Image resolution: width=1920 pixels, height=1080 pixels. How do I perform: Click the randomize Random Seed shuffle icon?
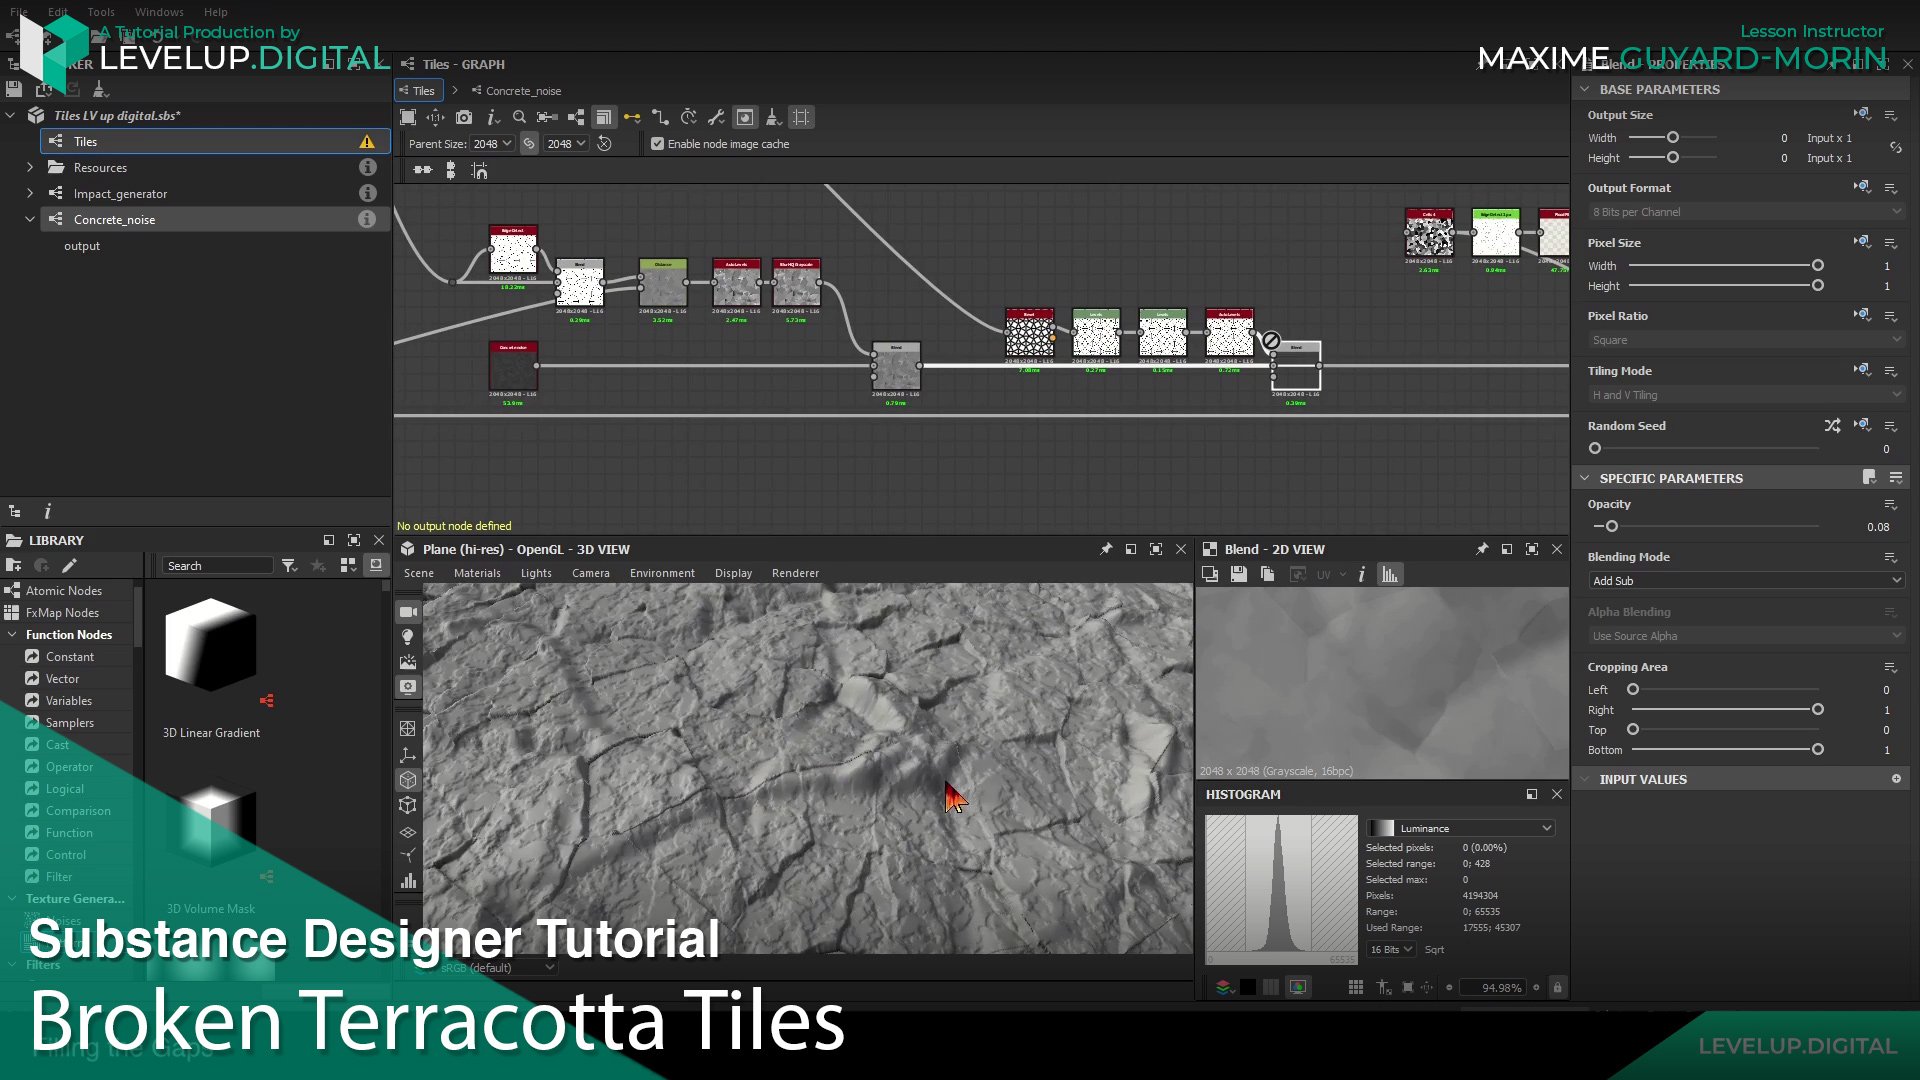(x=1831, y=426)
